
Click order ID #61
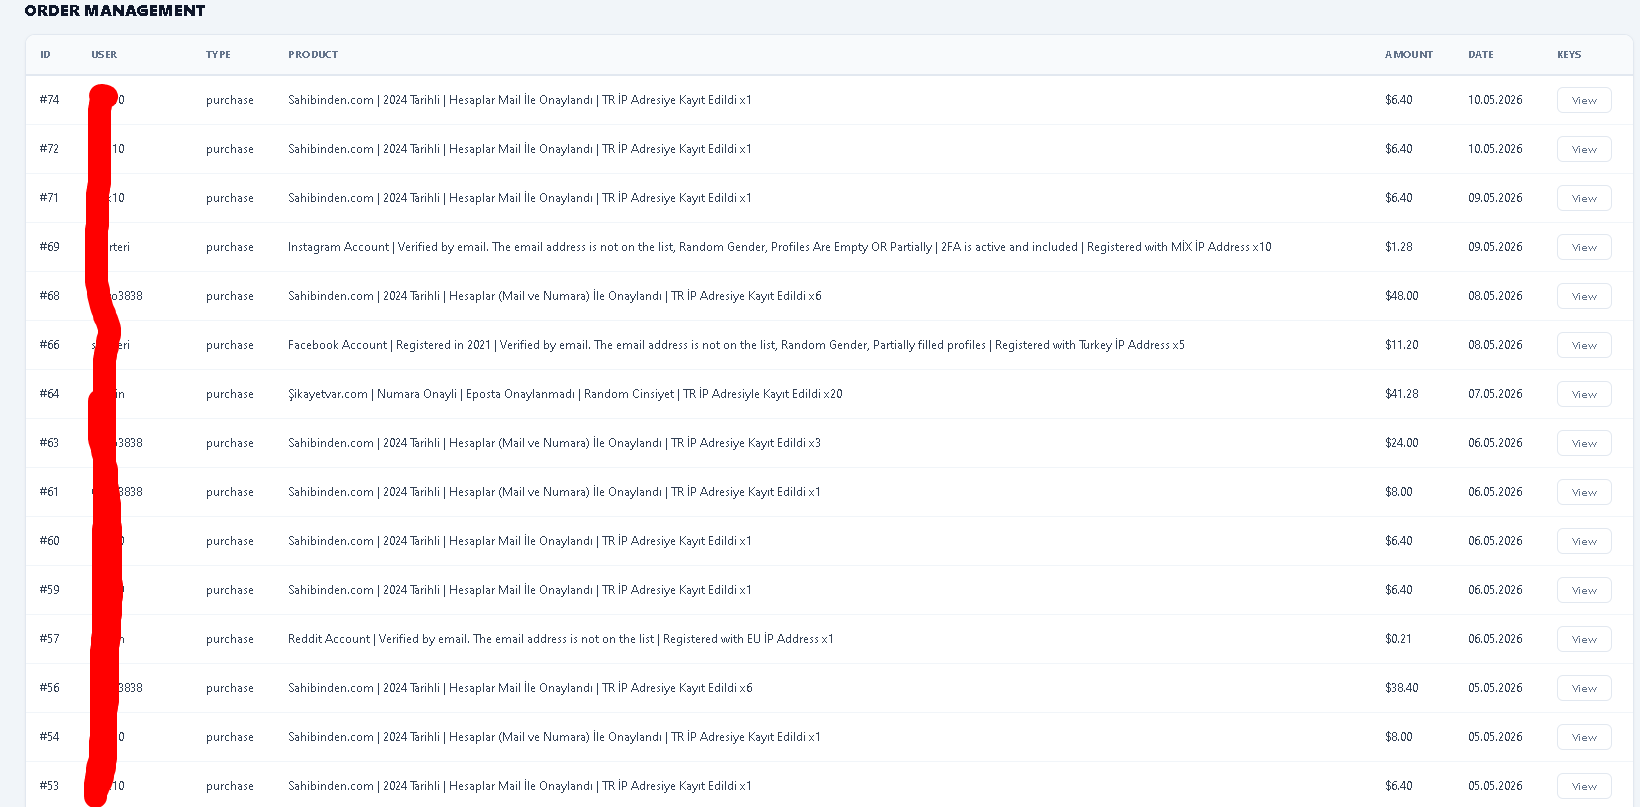(49, 492)
